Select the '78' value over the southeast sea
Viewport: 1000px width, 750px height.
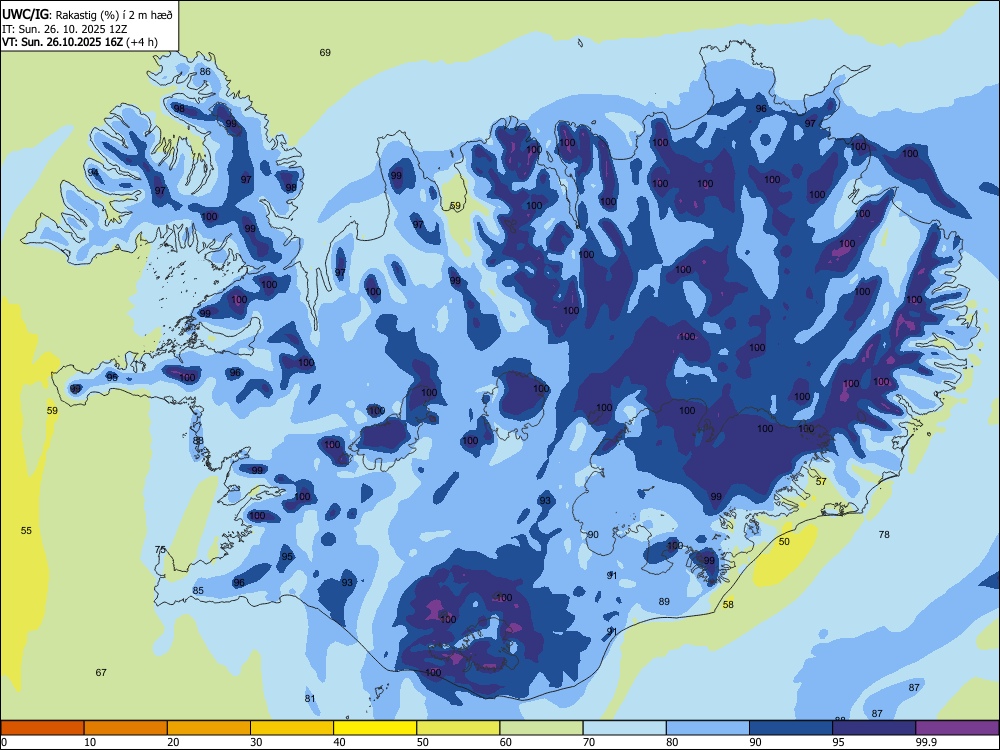click(x=884, y=534)
